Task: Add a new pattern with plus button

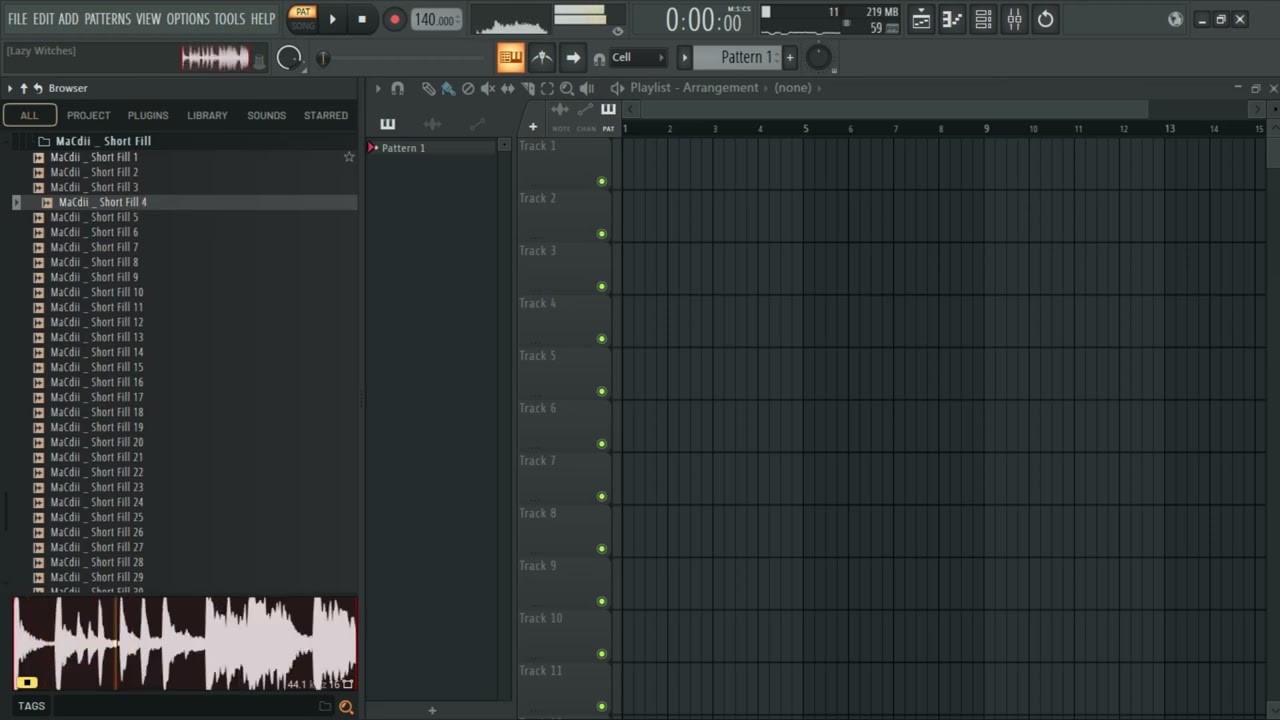Action: click(790, 57)
